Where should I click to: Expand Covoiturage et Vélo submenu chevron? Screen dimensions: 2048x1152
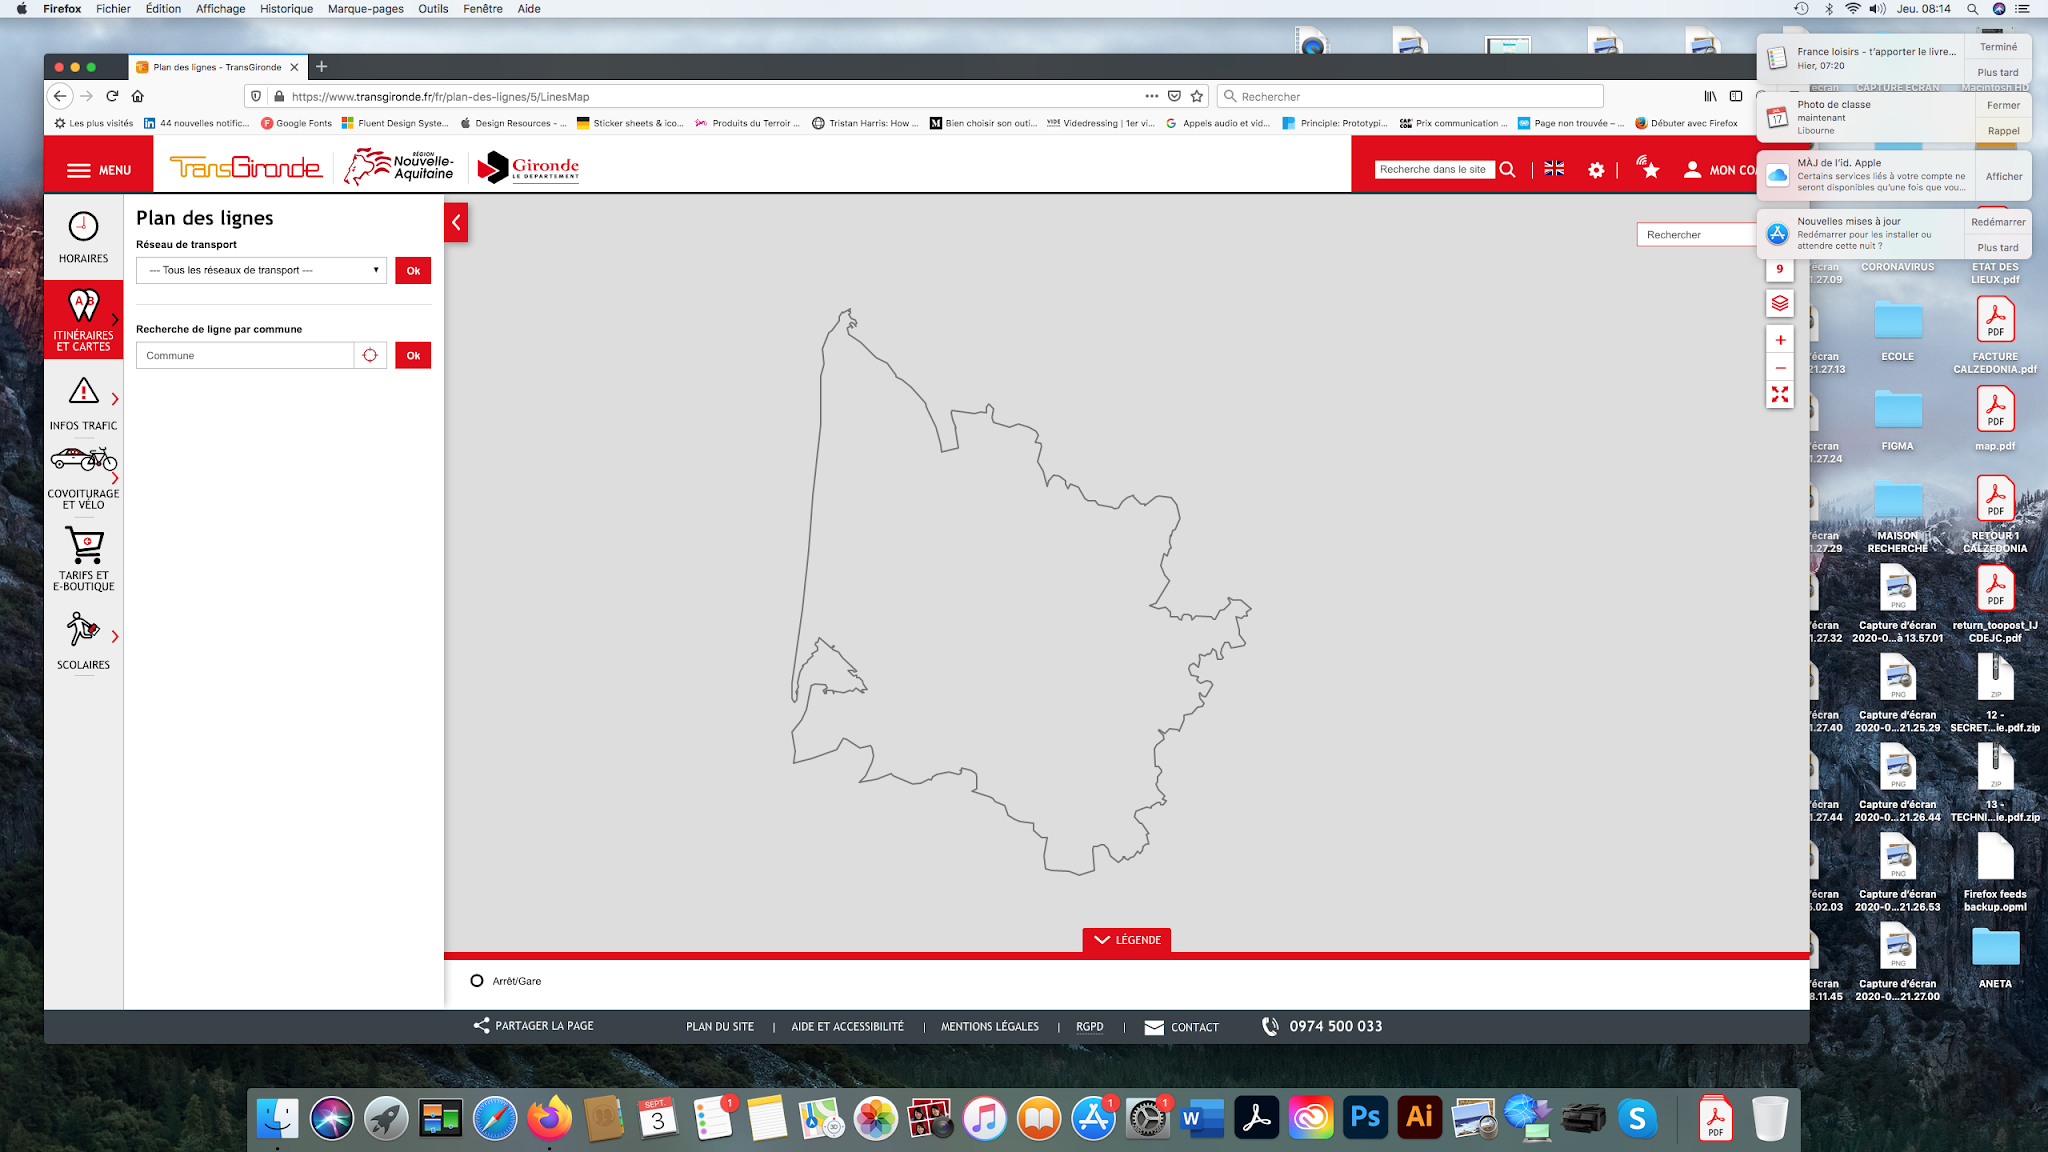coord(115,478)
